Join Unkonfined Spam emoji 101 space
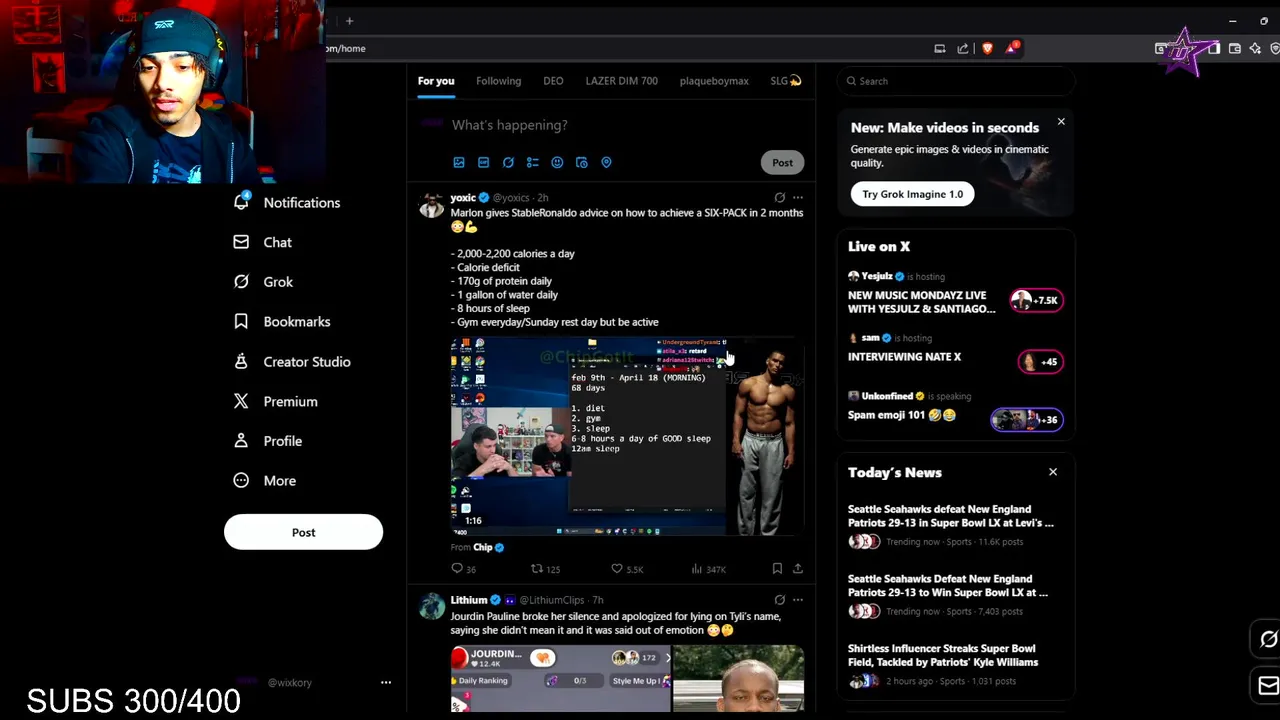 coord(955,409)
